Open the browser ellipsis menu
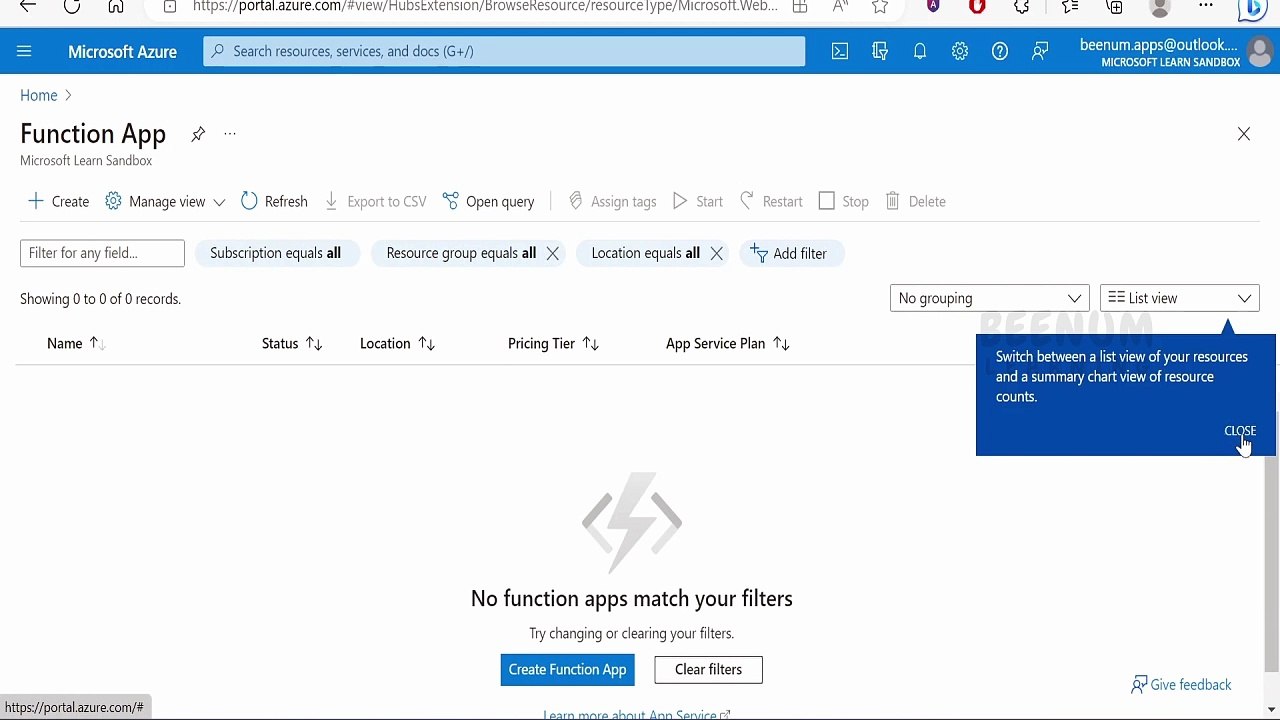Image resolution: width=1280 pixels, height=720 pixels. point(1206,7)
